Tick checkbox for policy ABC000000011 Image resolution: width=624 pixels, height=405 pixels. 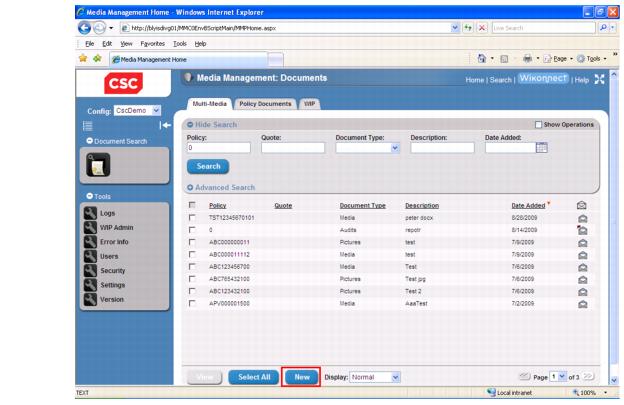[193, 241]
